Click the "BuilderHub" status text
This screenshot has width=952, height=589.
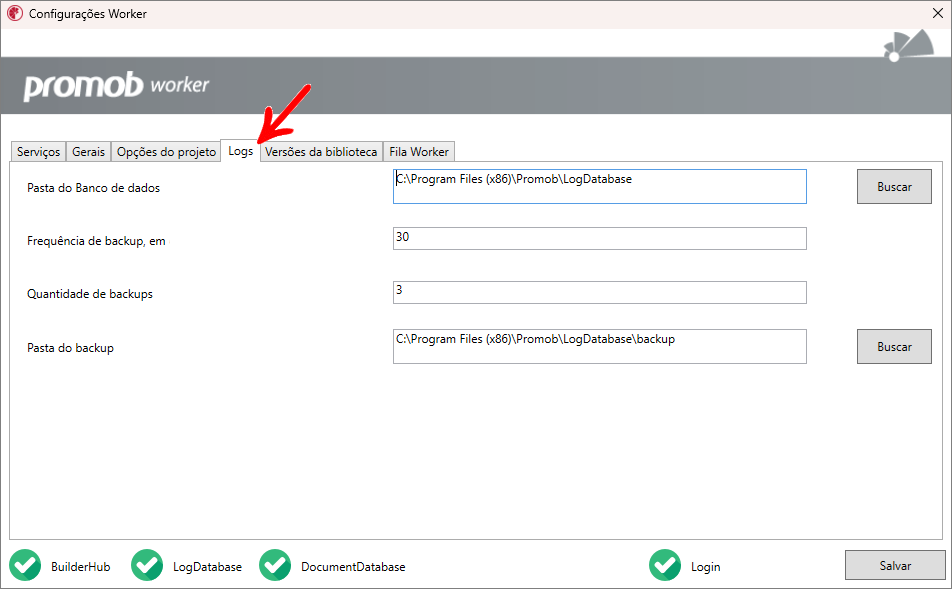pyautogui.click(x=81, y=567)
